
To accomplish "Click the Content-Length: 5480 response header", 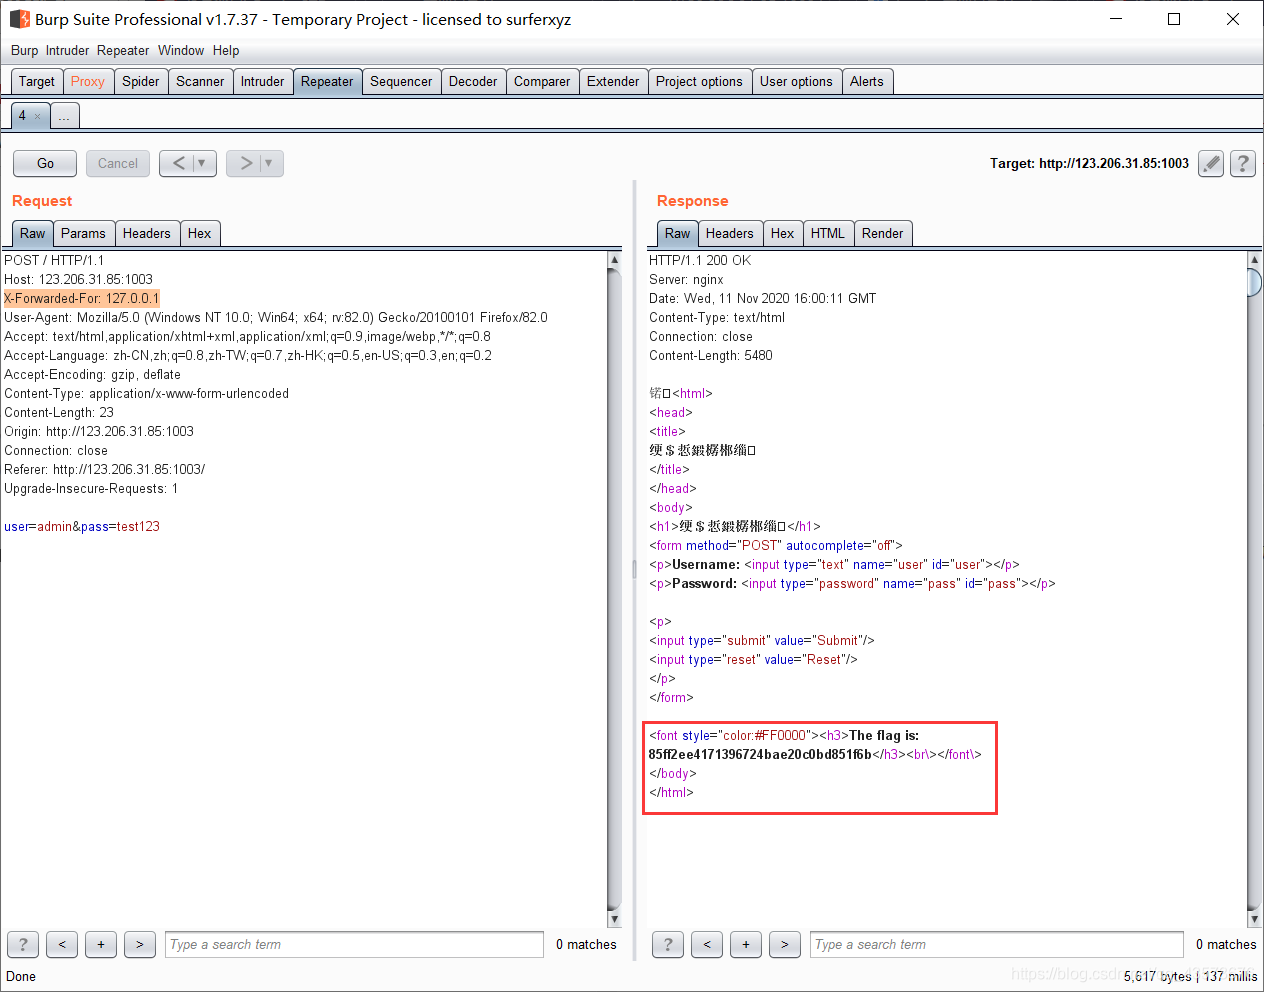I will (x=711, y=355).
